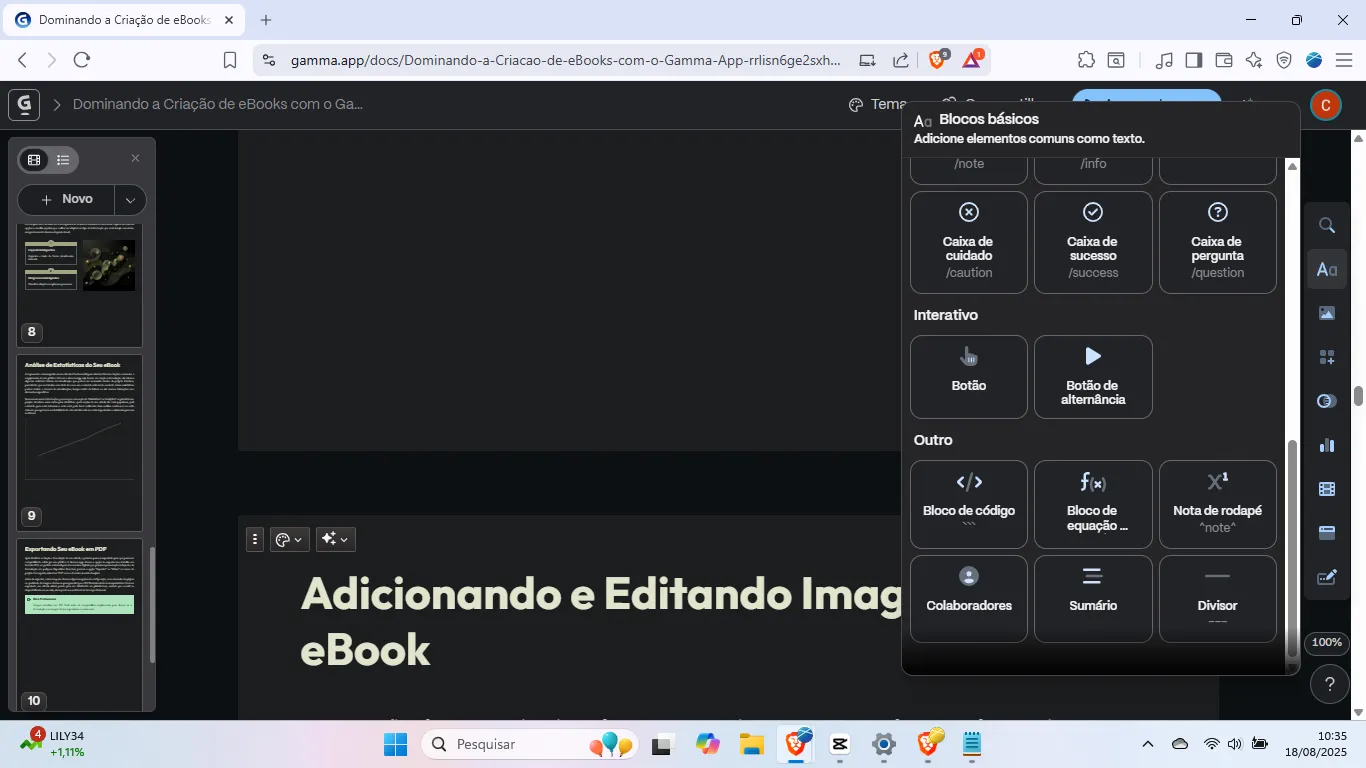
Task: Click the Novo new card button
Action: [x=67, y=199]
